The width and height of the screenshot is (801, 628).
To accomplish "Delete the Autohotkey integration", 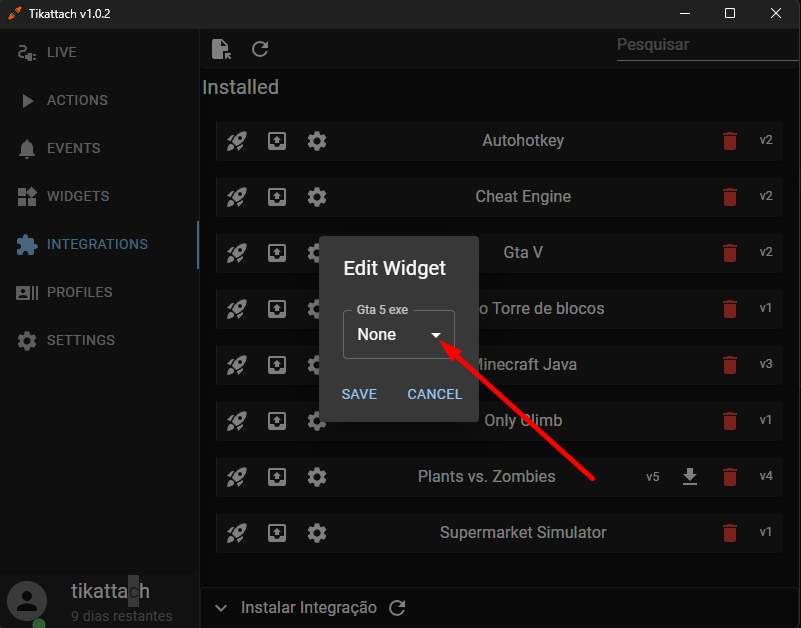I will point(730,141).
